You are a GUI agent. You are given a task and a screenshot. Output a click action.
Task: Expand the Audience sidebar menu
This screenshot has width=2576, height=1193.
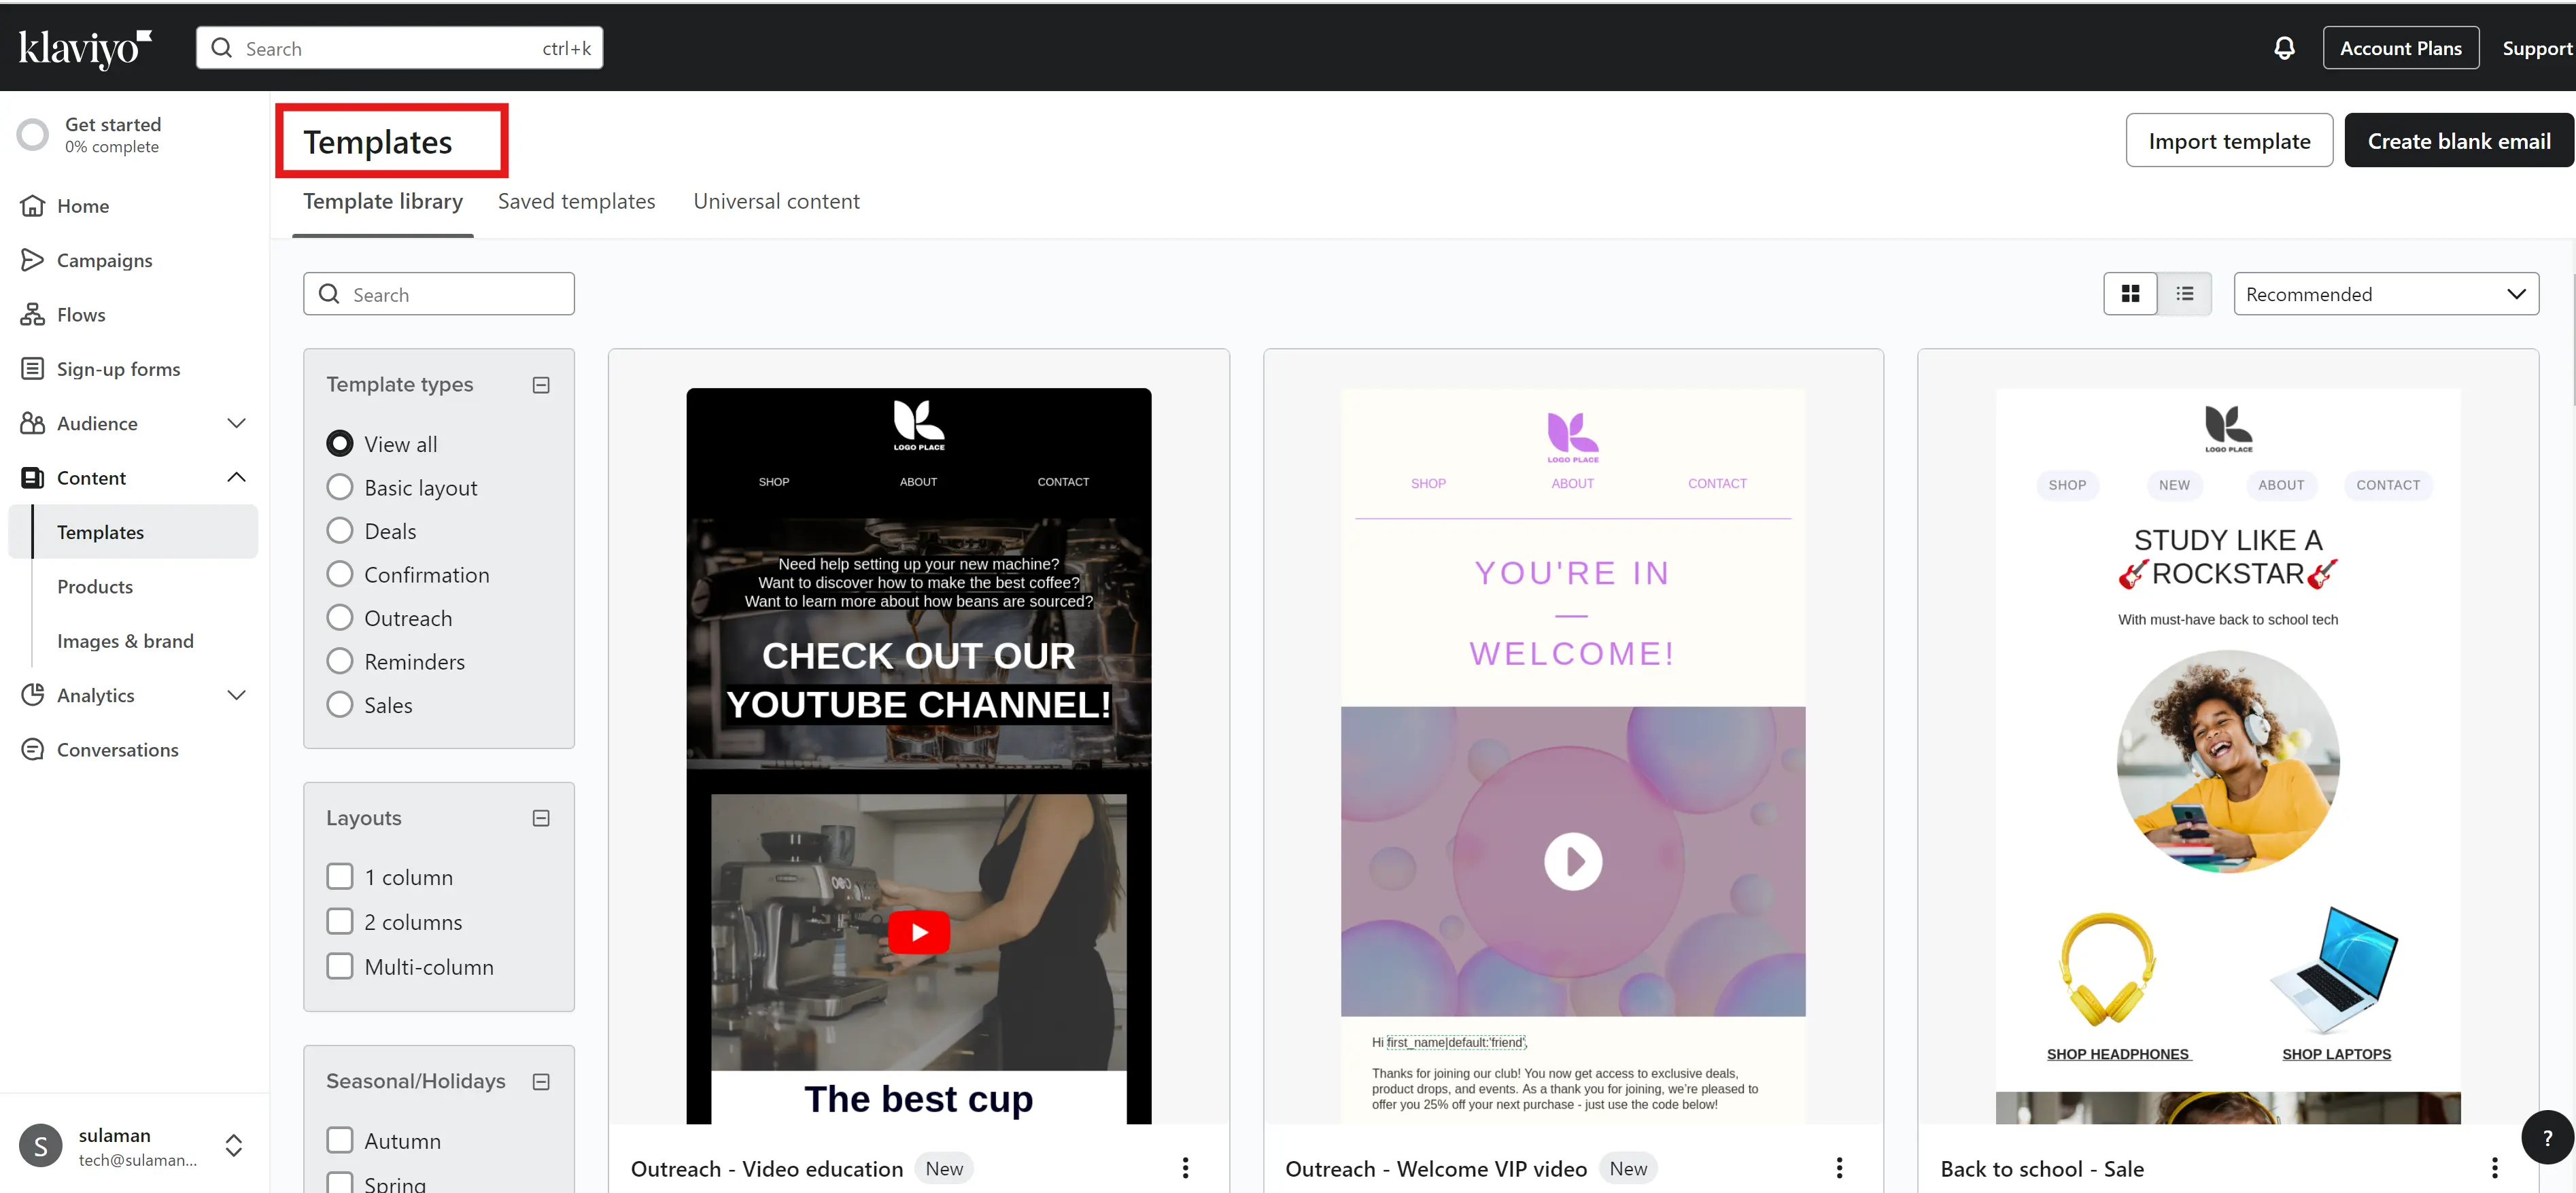tap(236, 423)
